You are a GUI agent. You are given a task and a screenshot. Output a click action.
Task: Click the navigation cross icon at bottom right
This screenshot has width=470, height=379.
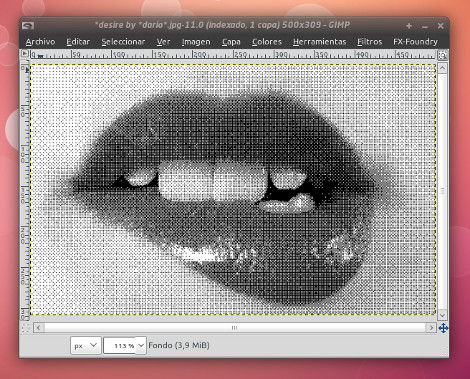tap(443, 328)
